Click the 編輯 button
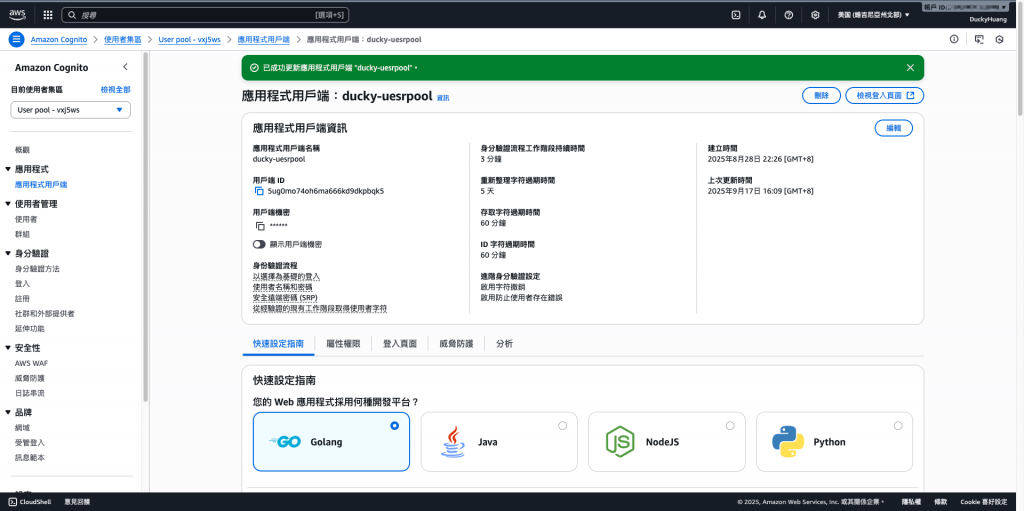1024x511 pixels. click(893, 128)
